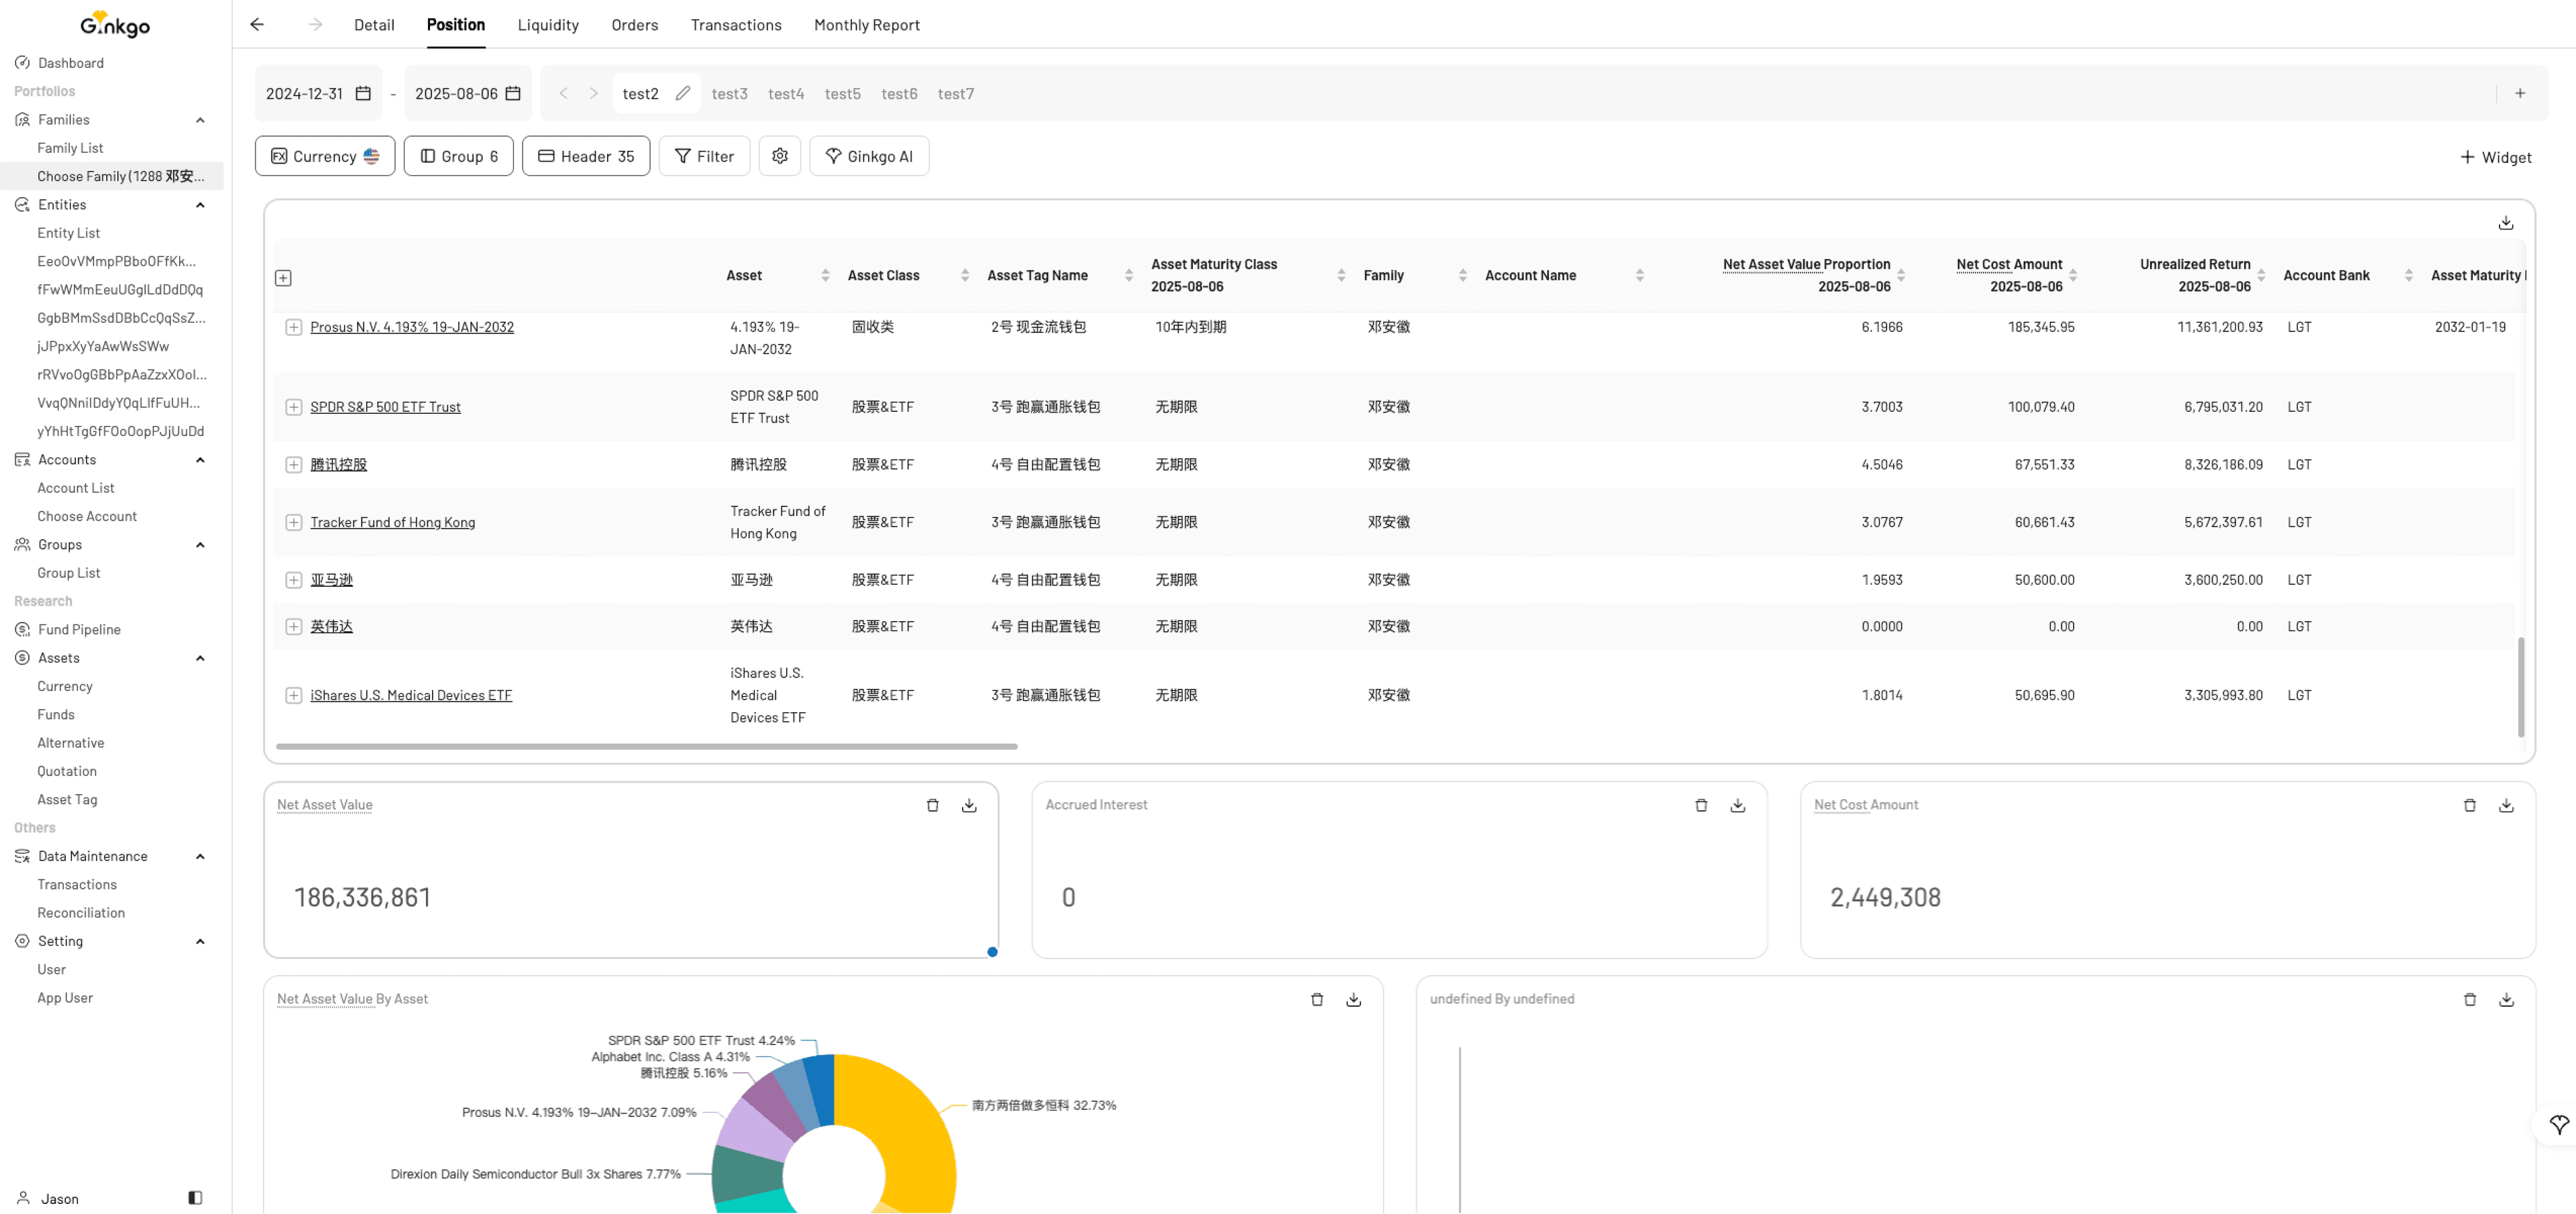Expand all rows in table header
Image resolution: width=2576 pixels, height=1214 pixels.
tap(283, 278)
